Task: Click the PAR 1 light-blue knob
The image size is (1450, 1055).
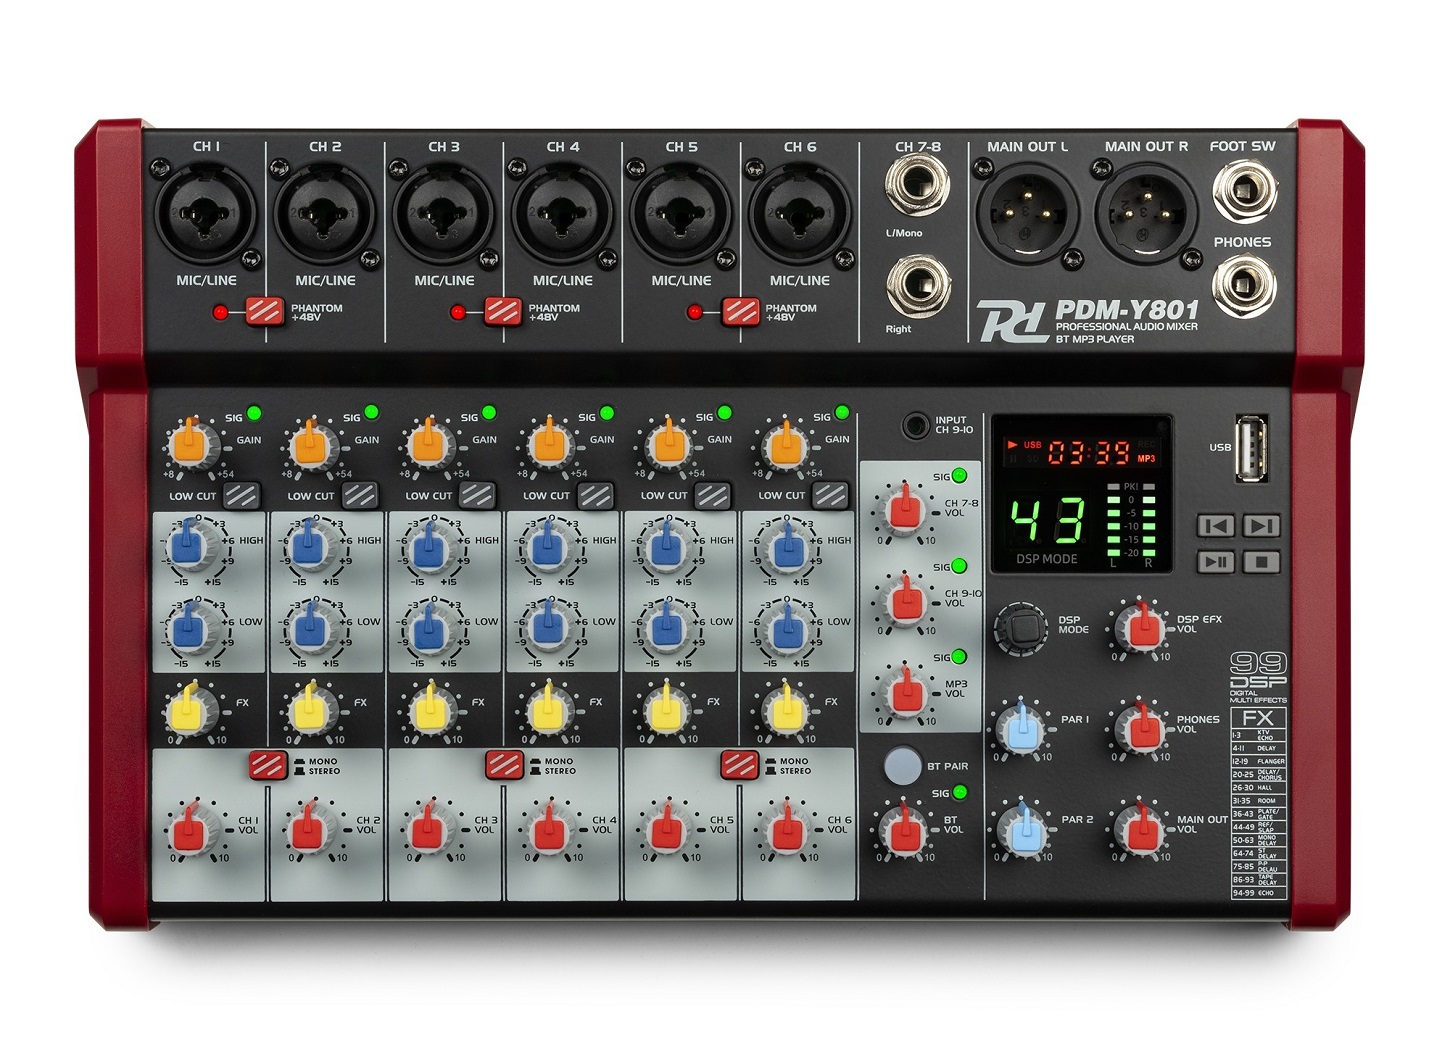Action: point(1022,729)
